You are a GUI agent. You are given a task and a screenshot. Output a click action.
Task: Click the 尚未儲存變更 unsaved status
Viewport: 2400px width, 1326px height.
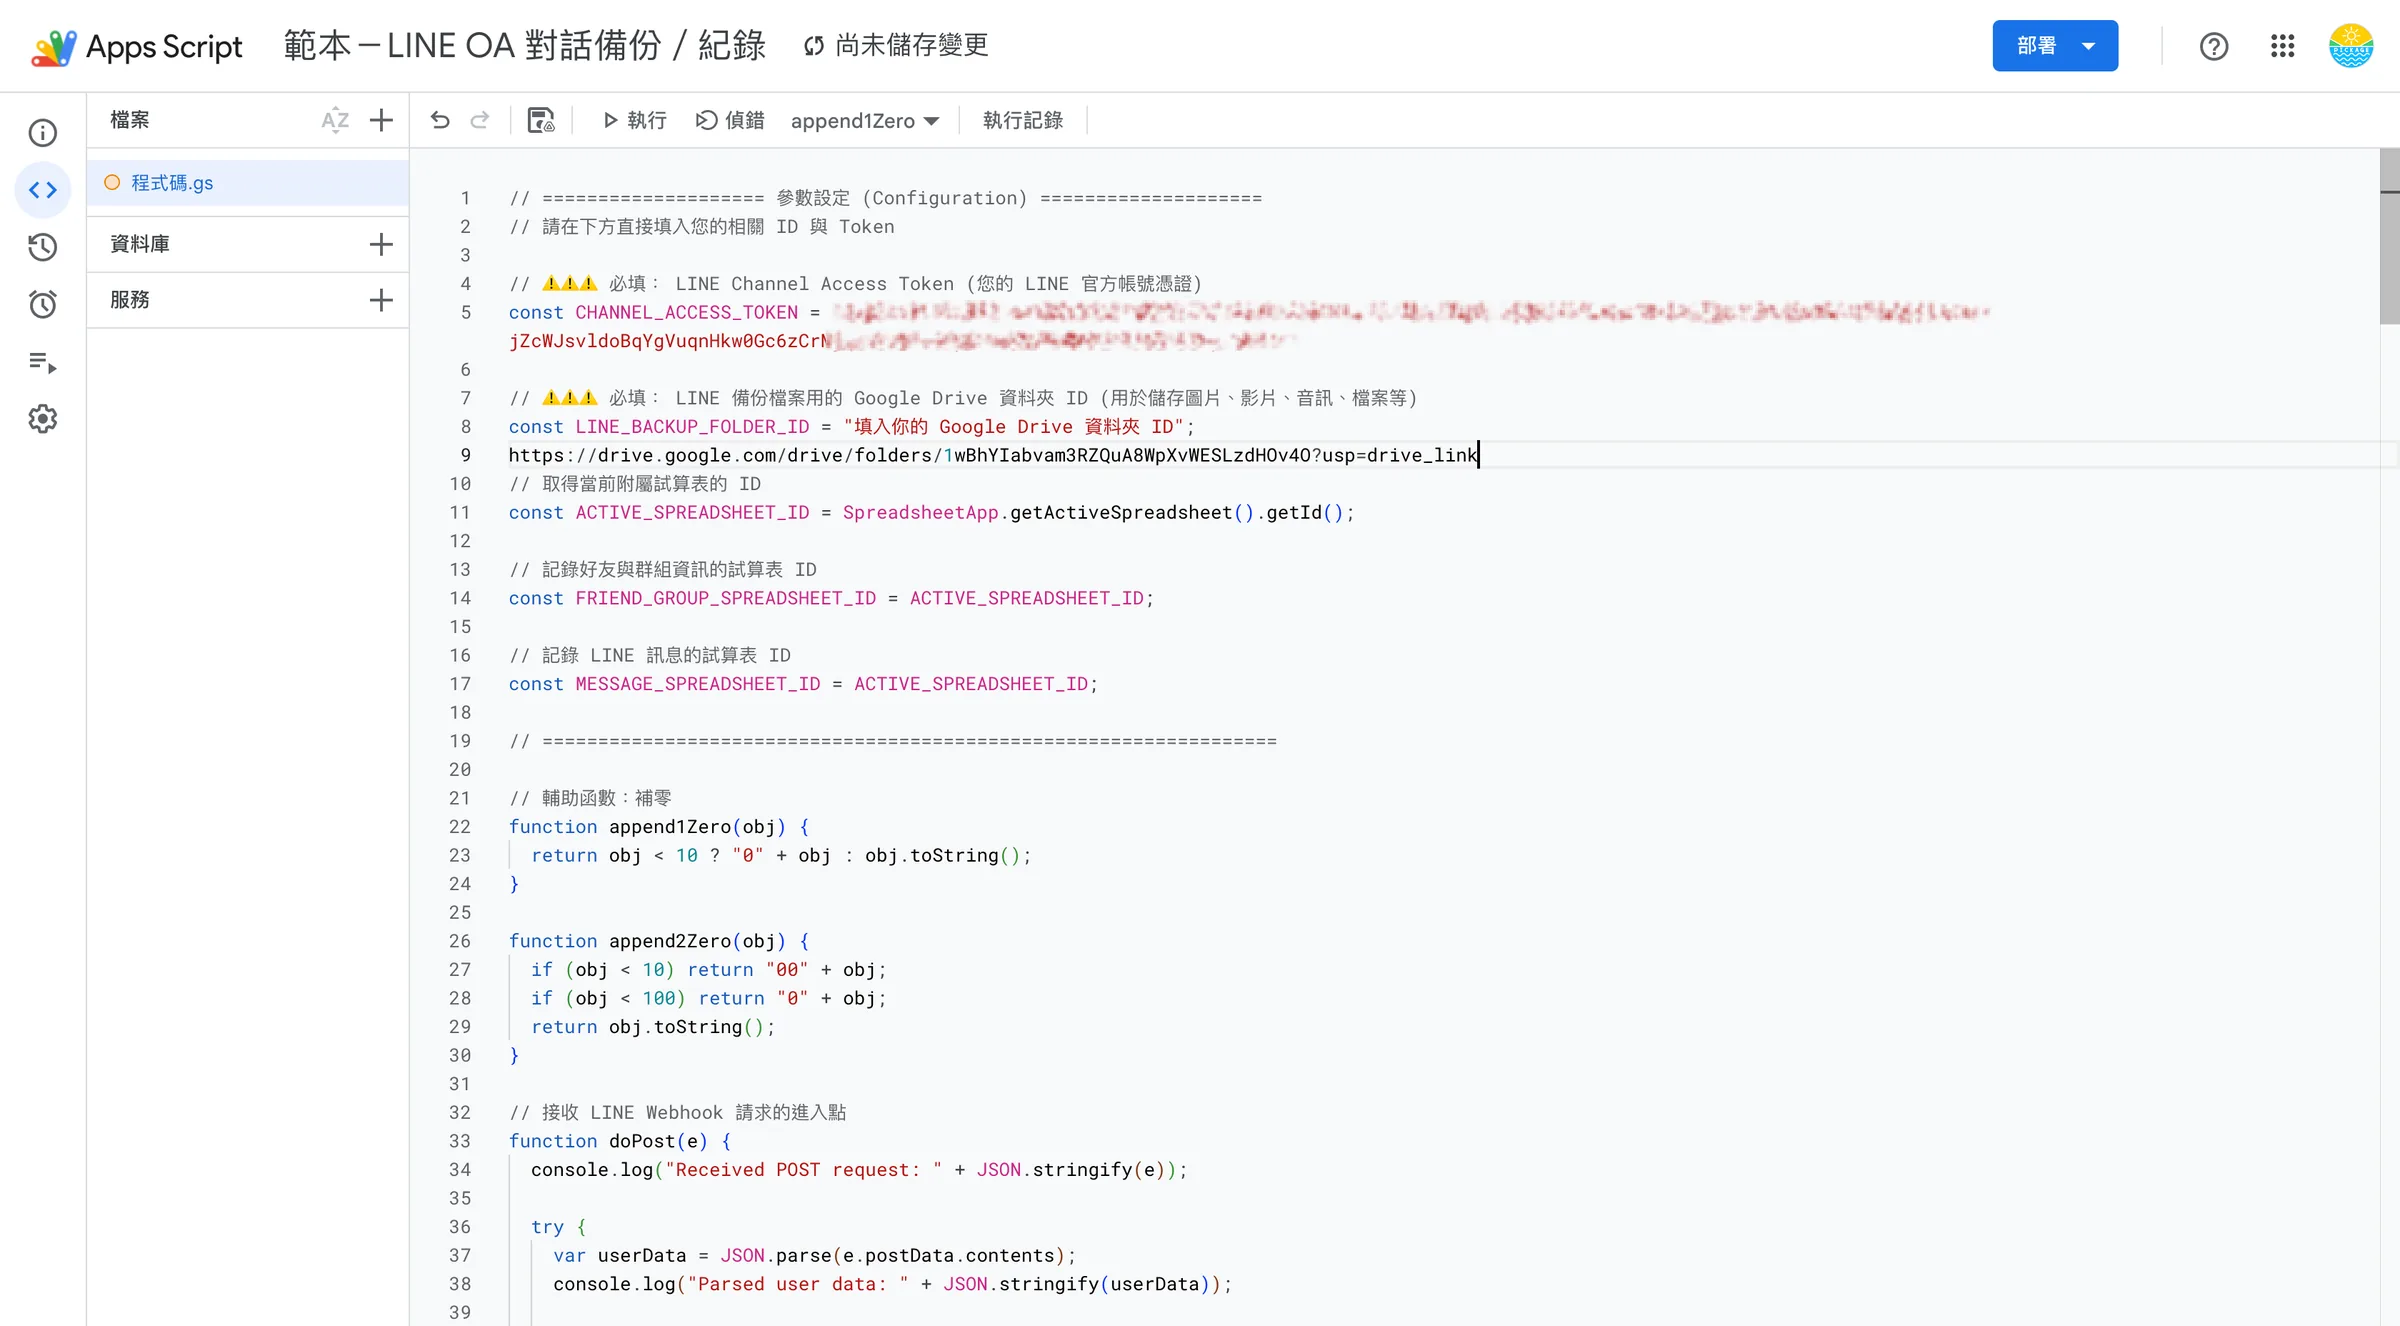pyautogui.click(x=896, y=46)
